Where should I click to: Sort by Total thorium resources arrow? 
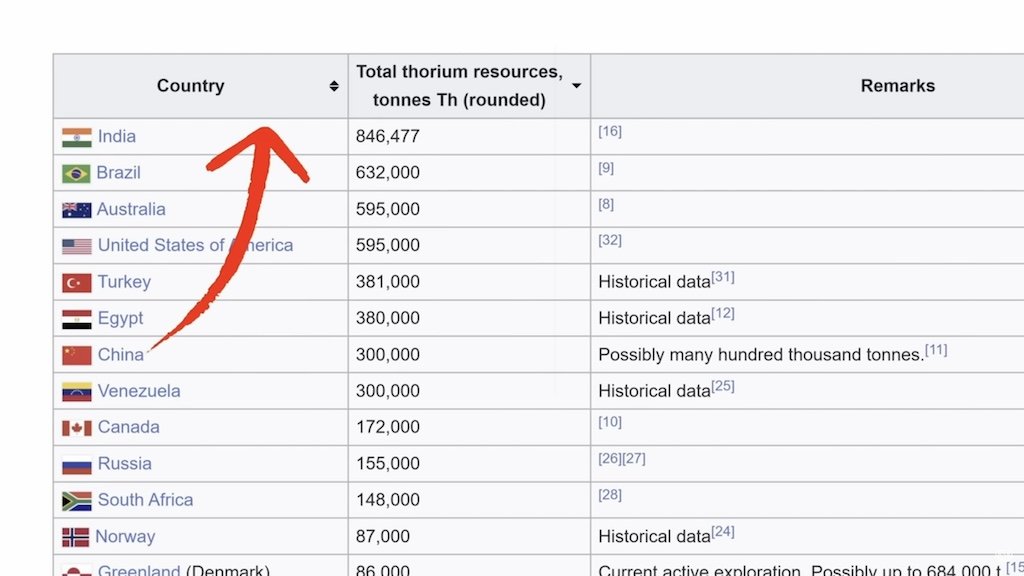[577, 86]
